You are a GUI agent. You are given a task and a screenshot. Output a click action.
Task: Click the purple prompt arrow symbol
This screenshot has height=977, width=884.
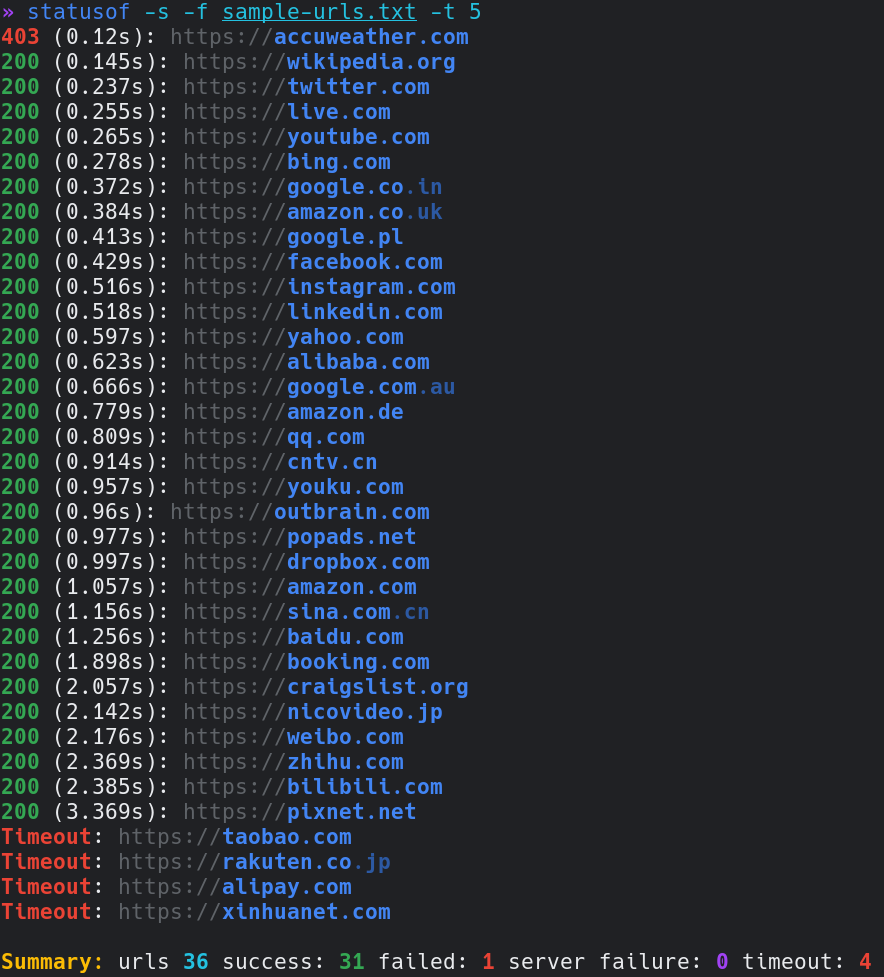coord(7,12)
